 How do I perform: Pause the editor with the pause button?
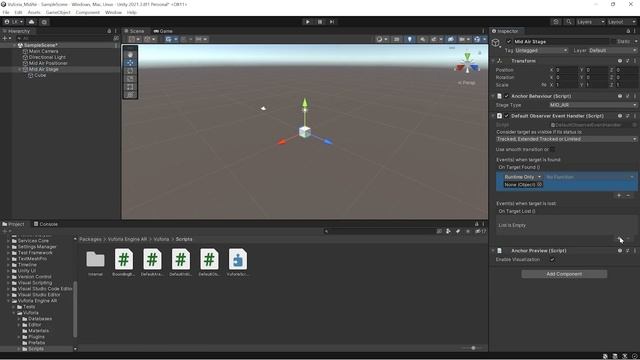[x=320, y=22]
